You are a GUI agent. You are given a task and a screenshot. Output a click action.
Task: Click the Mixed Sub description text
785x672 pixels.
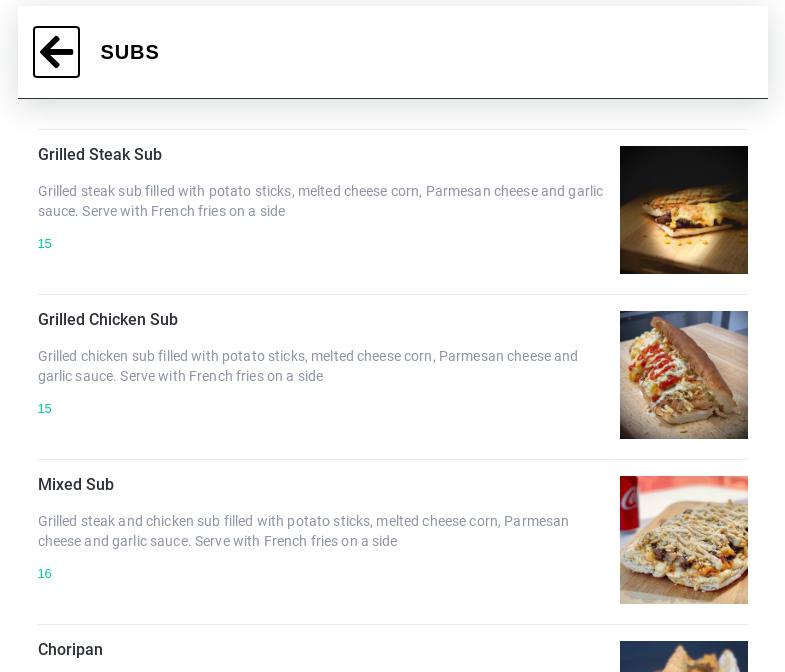(303, 531)
